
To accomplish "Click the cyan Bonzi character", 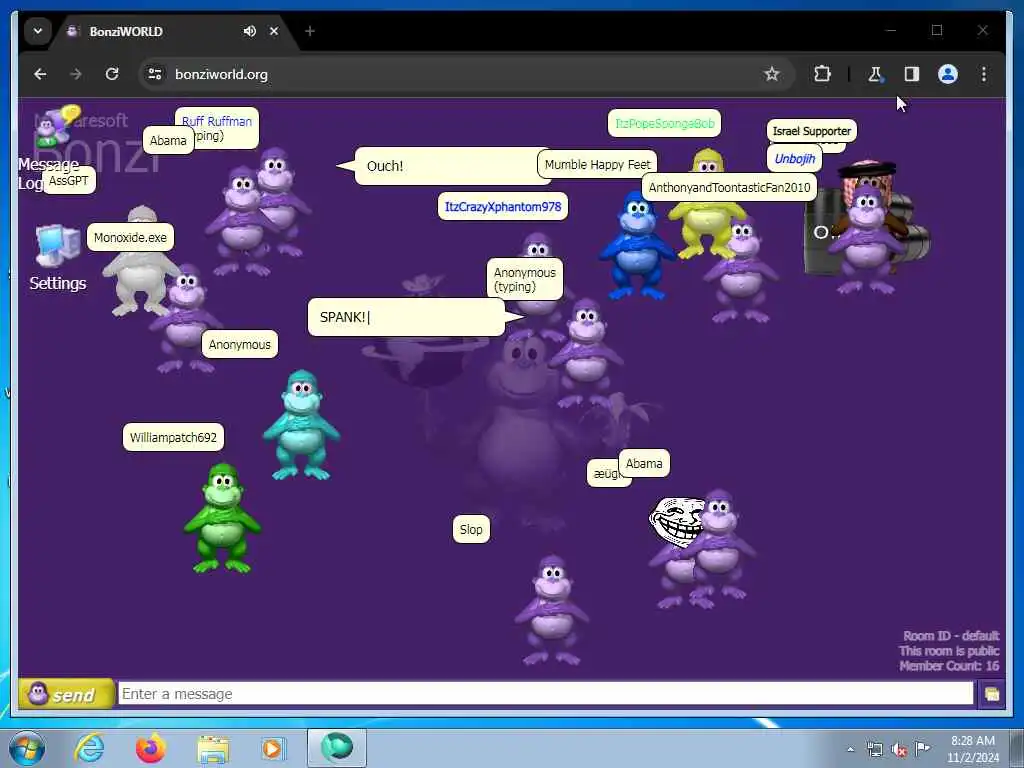I will click(x=301, y=425).
